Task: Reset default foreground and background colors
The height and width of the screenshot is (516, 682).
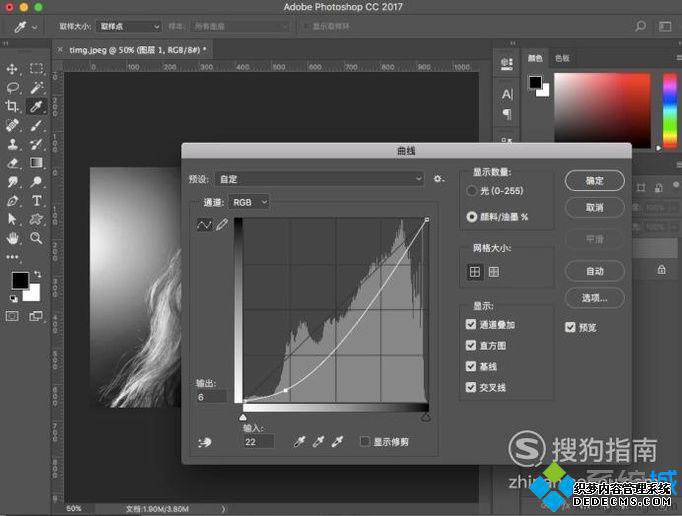Action: pos(13,298)
